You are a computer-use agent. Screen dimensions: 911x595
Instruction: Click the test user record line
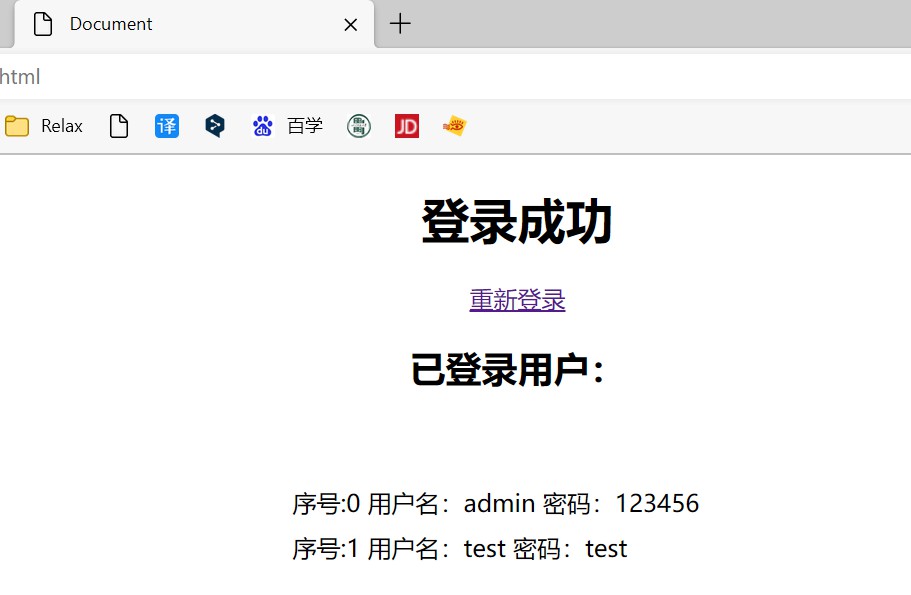(x=459, y=549)
